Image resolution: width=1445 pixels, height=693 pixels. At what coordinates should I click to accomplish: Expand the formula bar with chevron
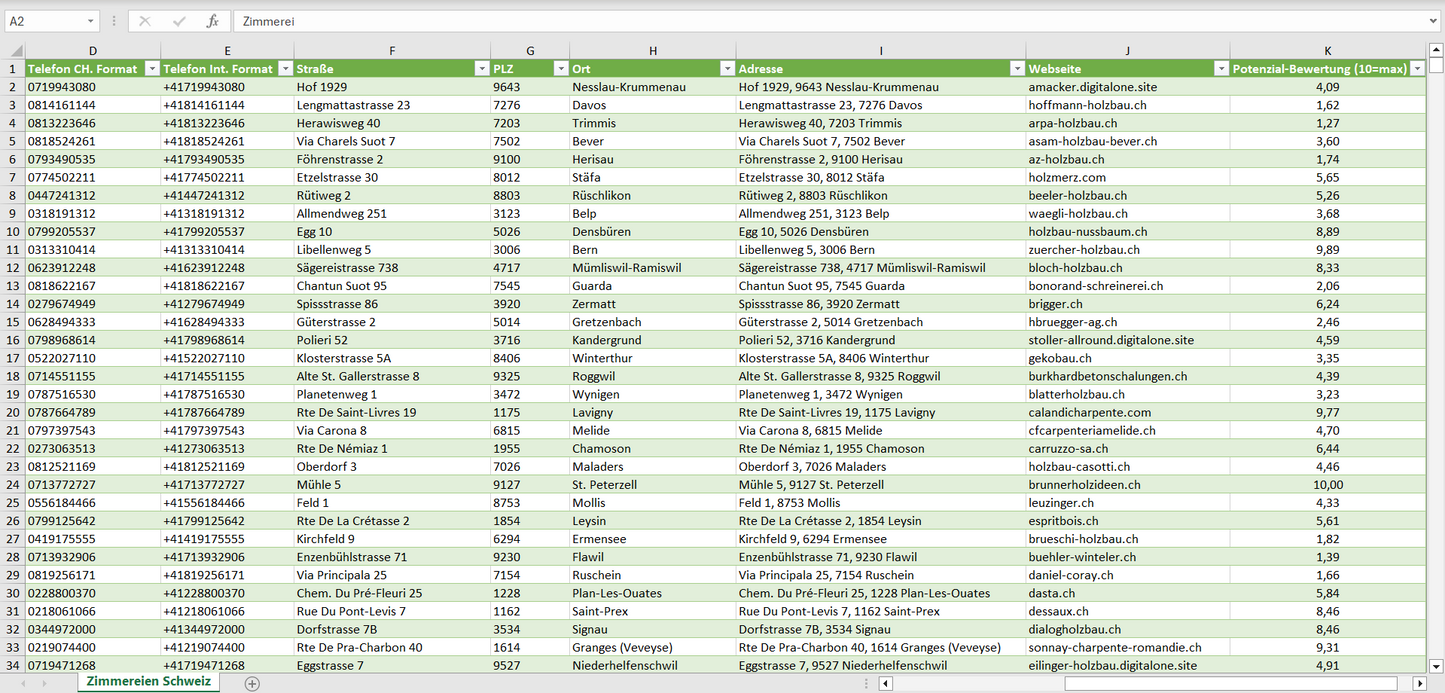point(1434,21)
